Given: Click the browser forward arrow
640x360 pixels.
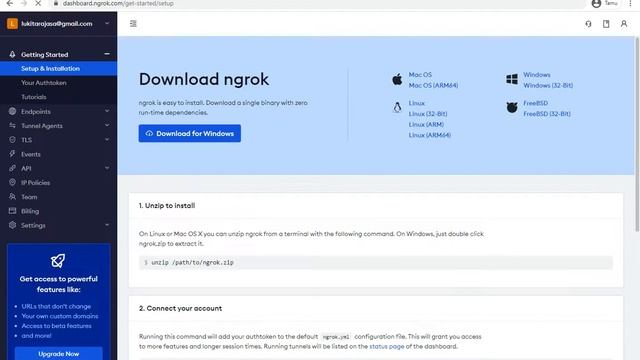Looking at the screenshot, I should (x=24, y=3).
